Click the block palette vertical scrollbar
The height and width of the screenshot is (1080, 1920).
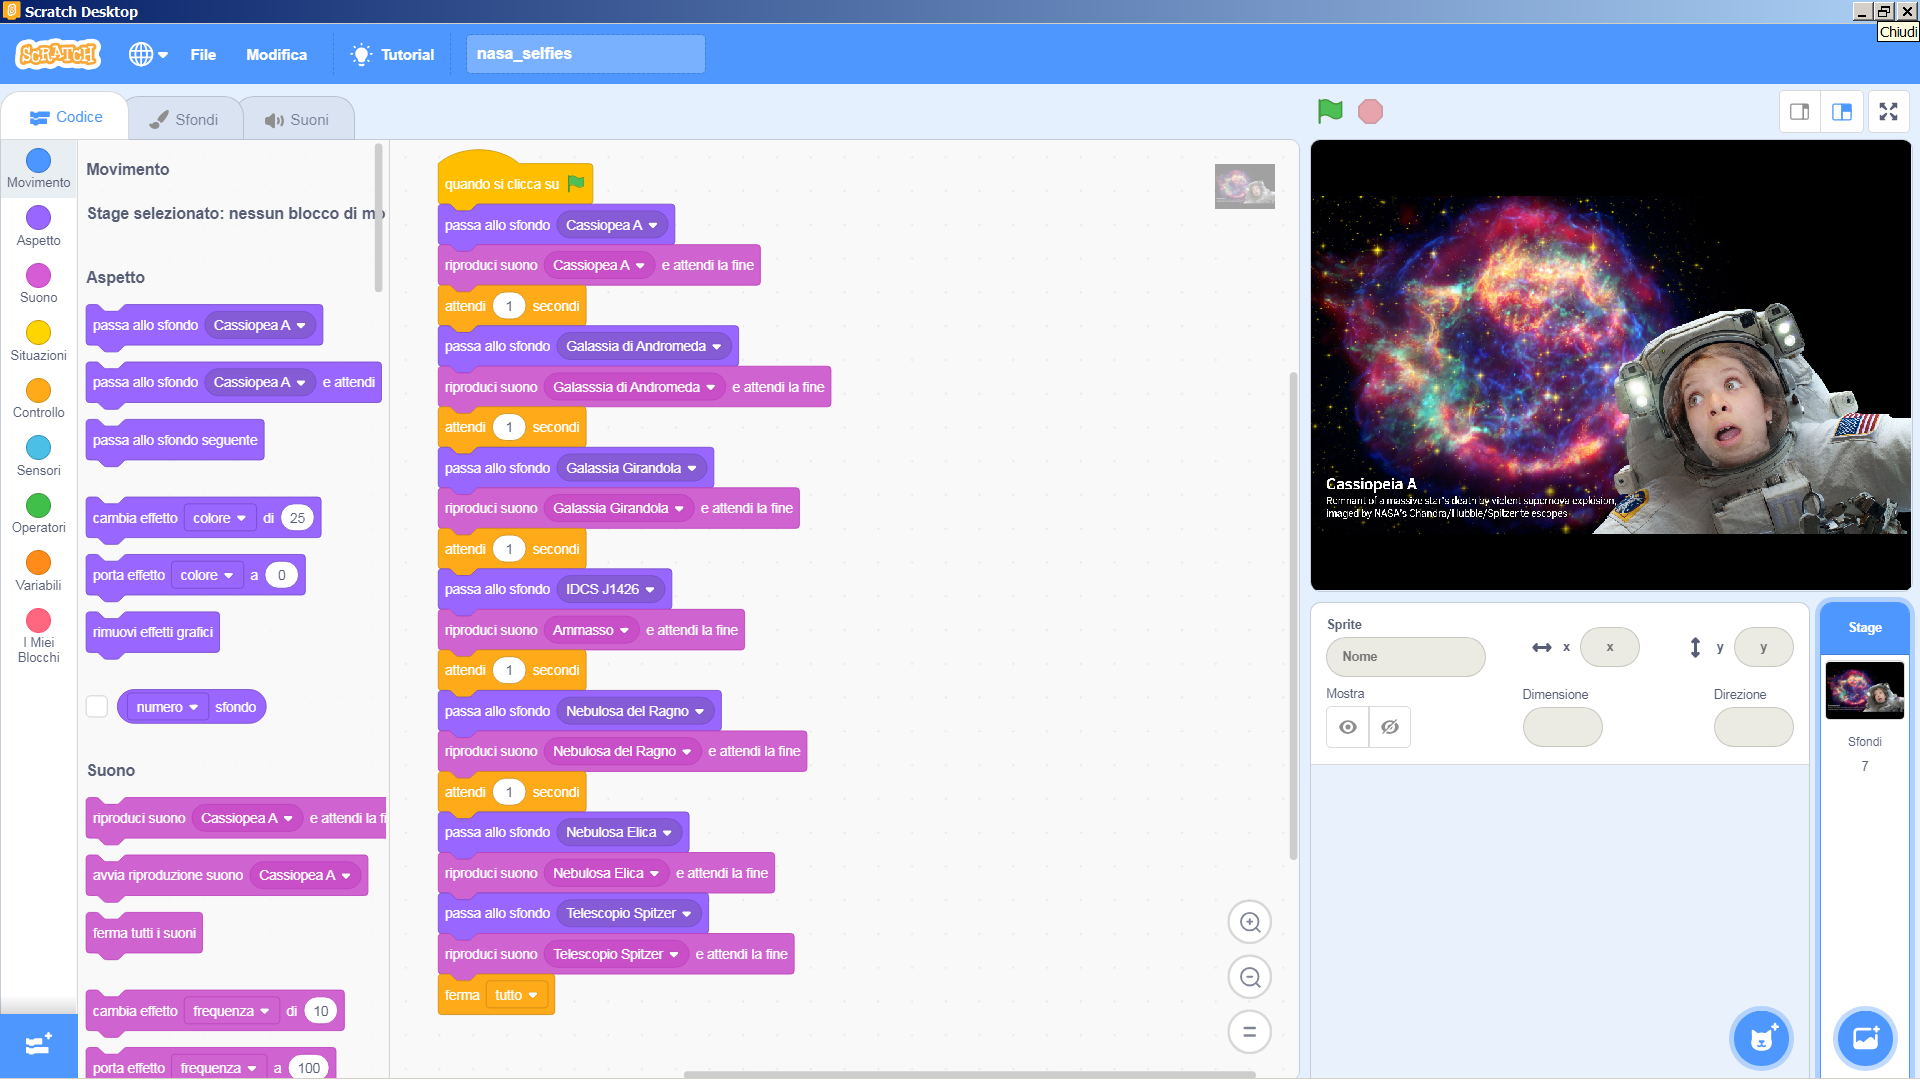coord(379,218)
